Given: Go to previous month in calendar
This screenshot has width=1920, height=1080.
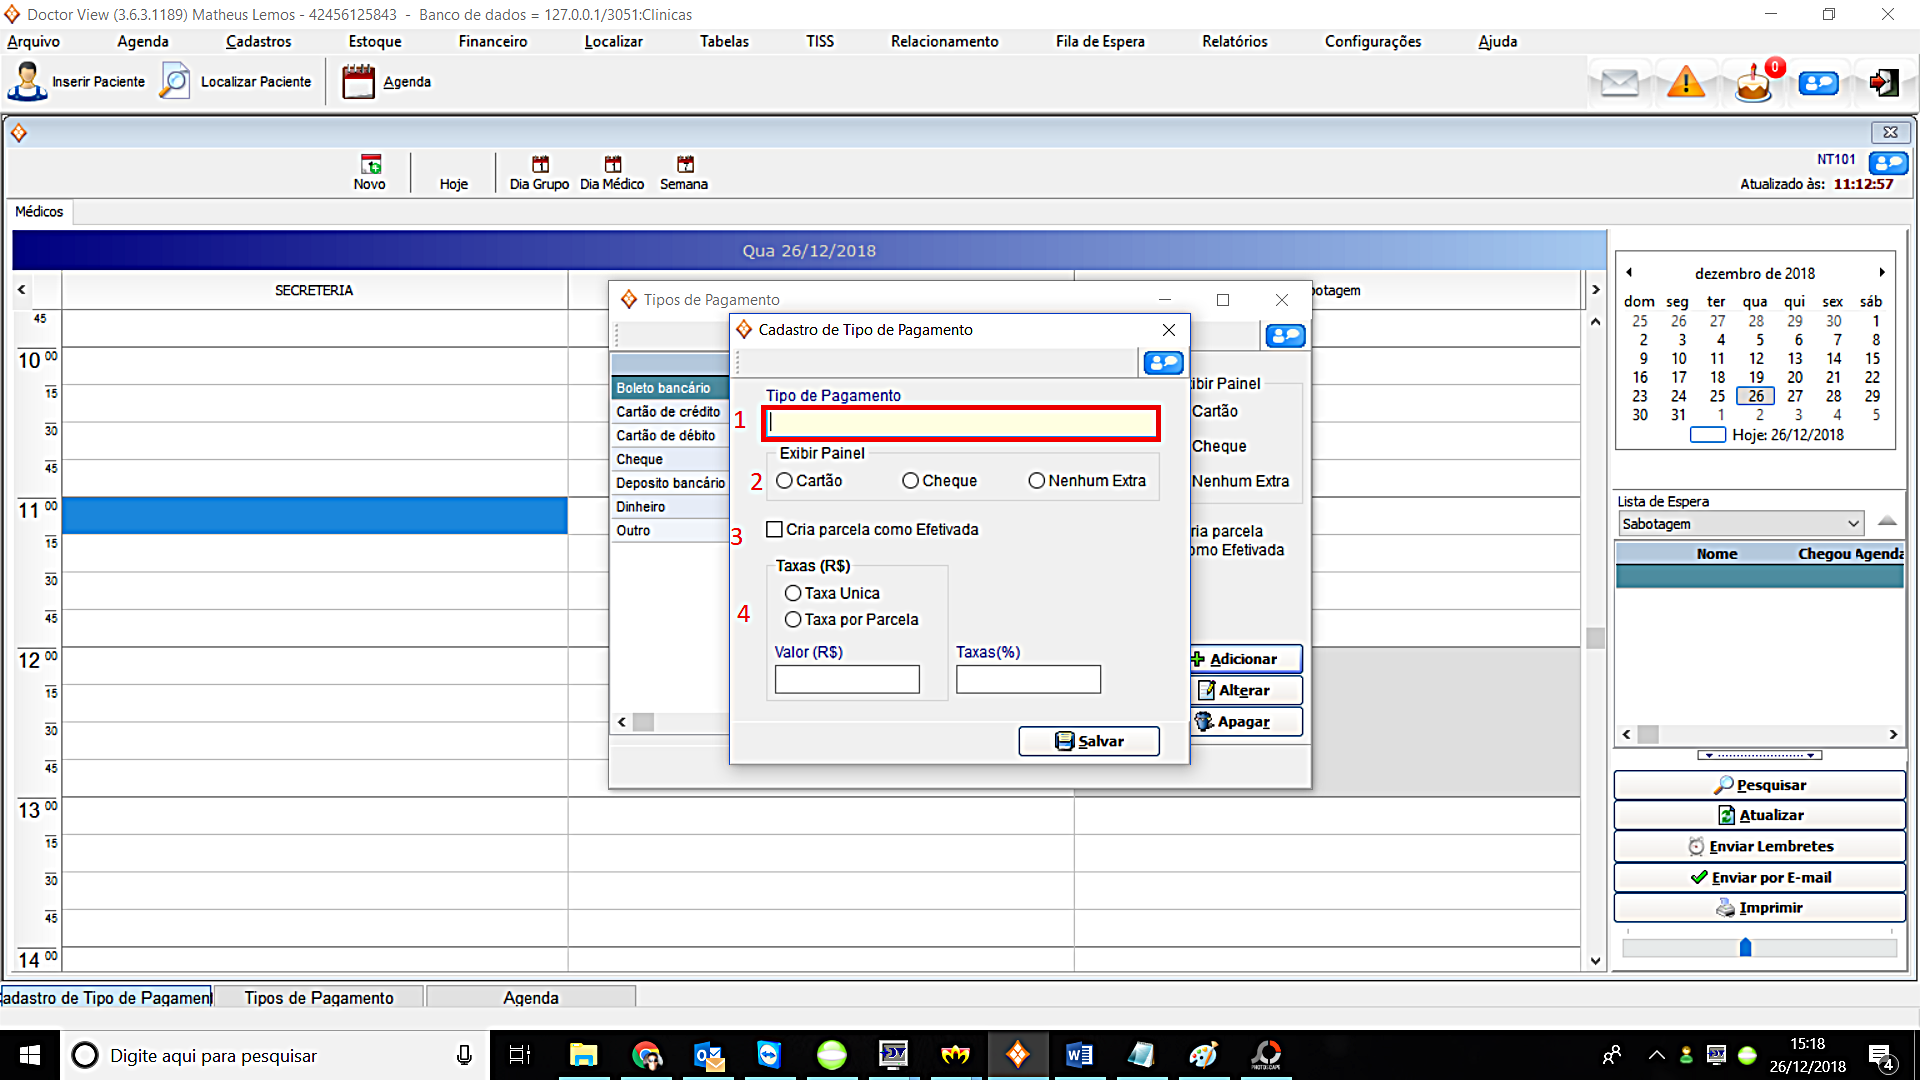Looking at the screenshot, I should point(1629,273).
